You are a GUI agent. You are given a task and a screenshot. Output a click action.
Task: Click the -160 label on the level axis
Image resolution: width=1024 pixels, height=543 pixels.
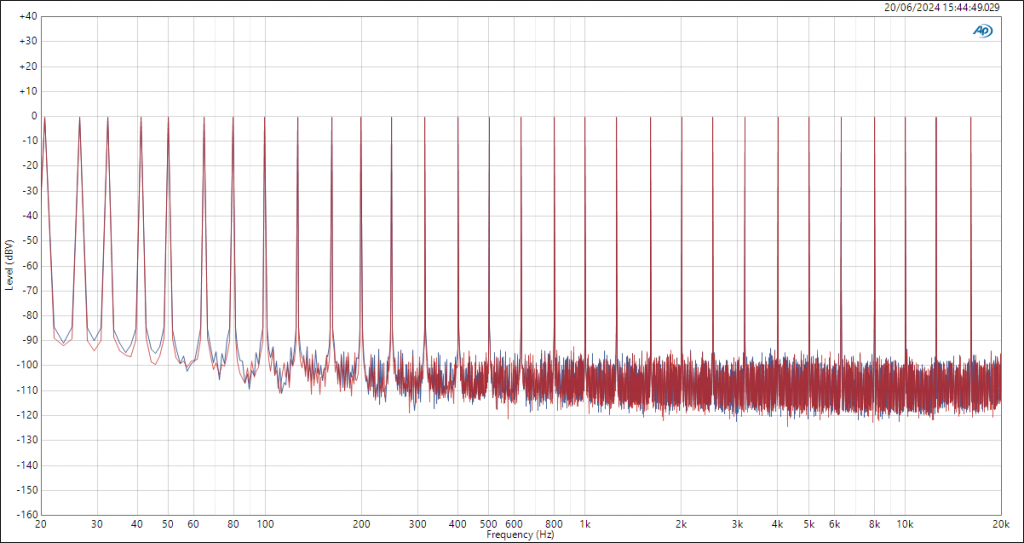pyautogui.click(x=26, y=515)
